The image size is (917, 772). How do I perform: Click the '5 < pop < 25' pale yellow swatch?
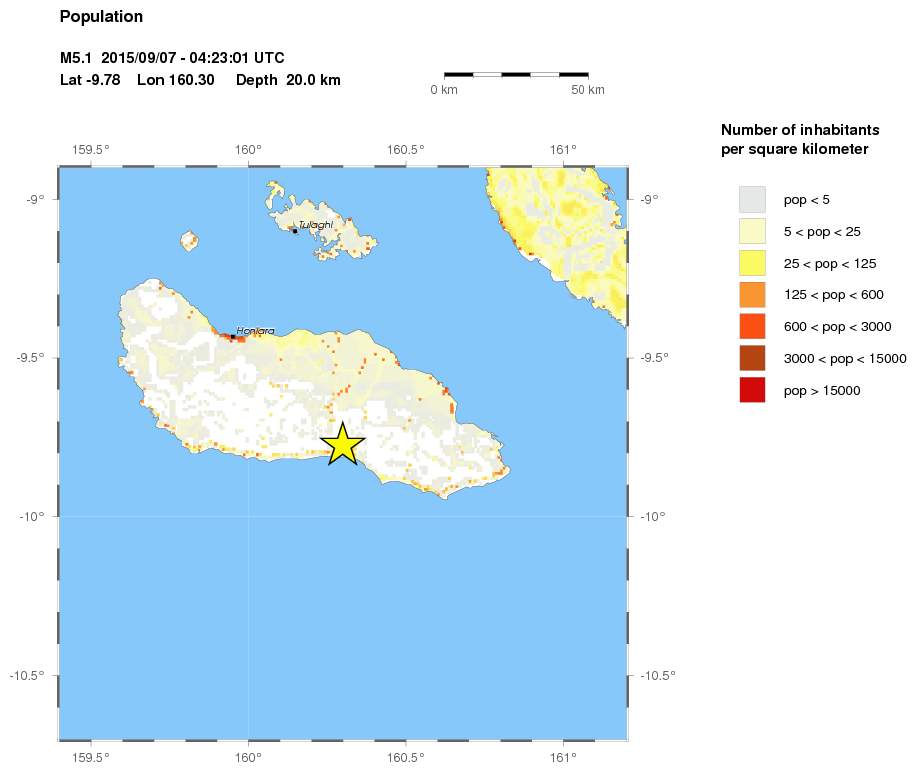[752, 231]
